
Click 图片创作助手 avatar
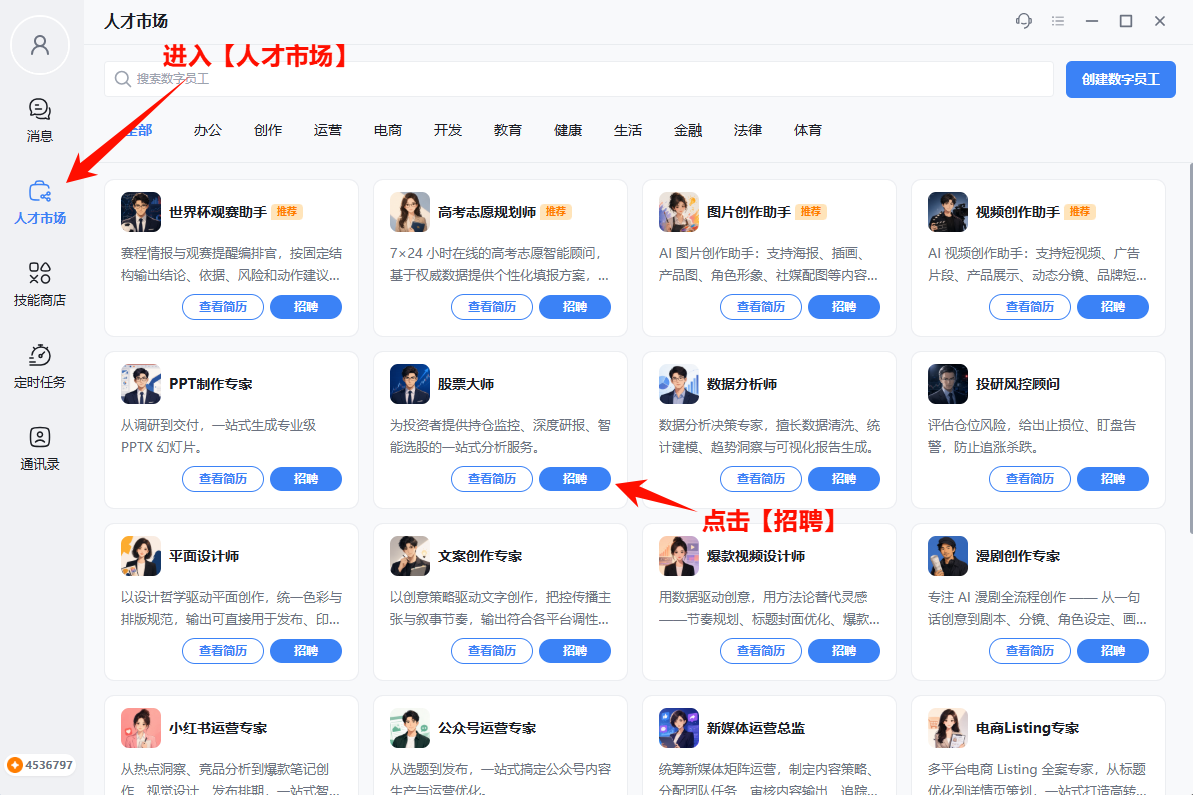click(679, 211)
